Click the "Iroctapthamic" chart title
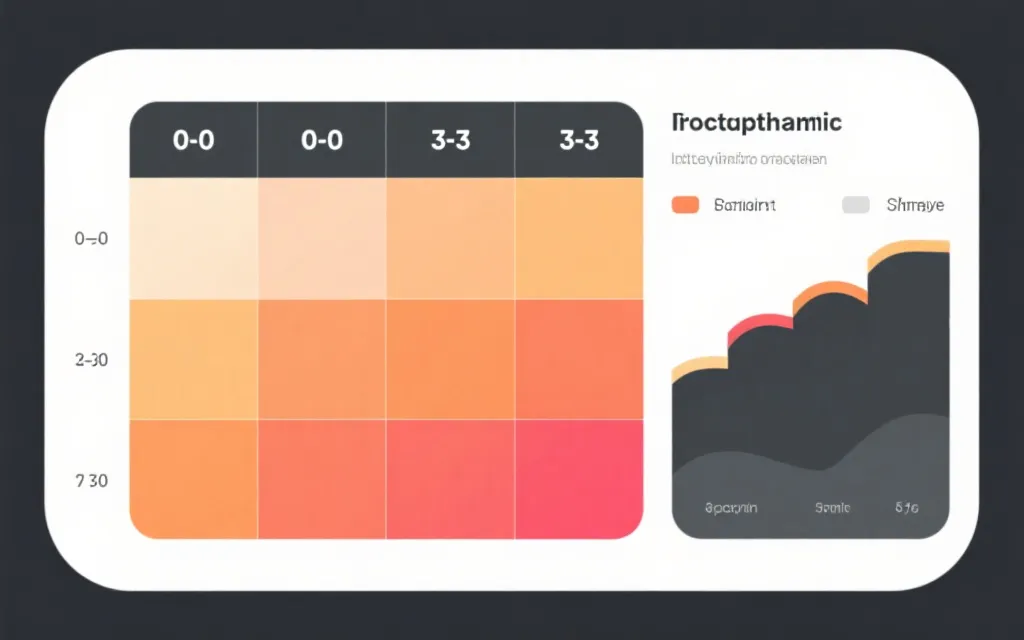 (x=757, y=123)
